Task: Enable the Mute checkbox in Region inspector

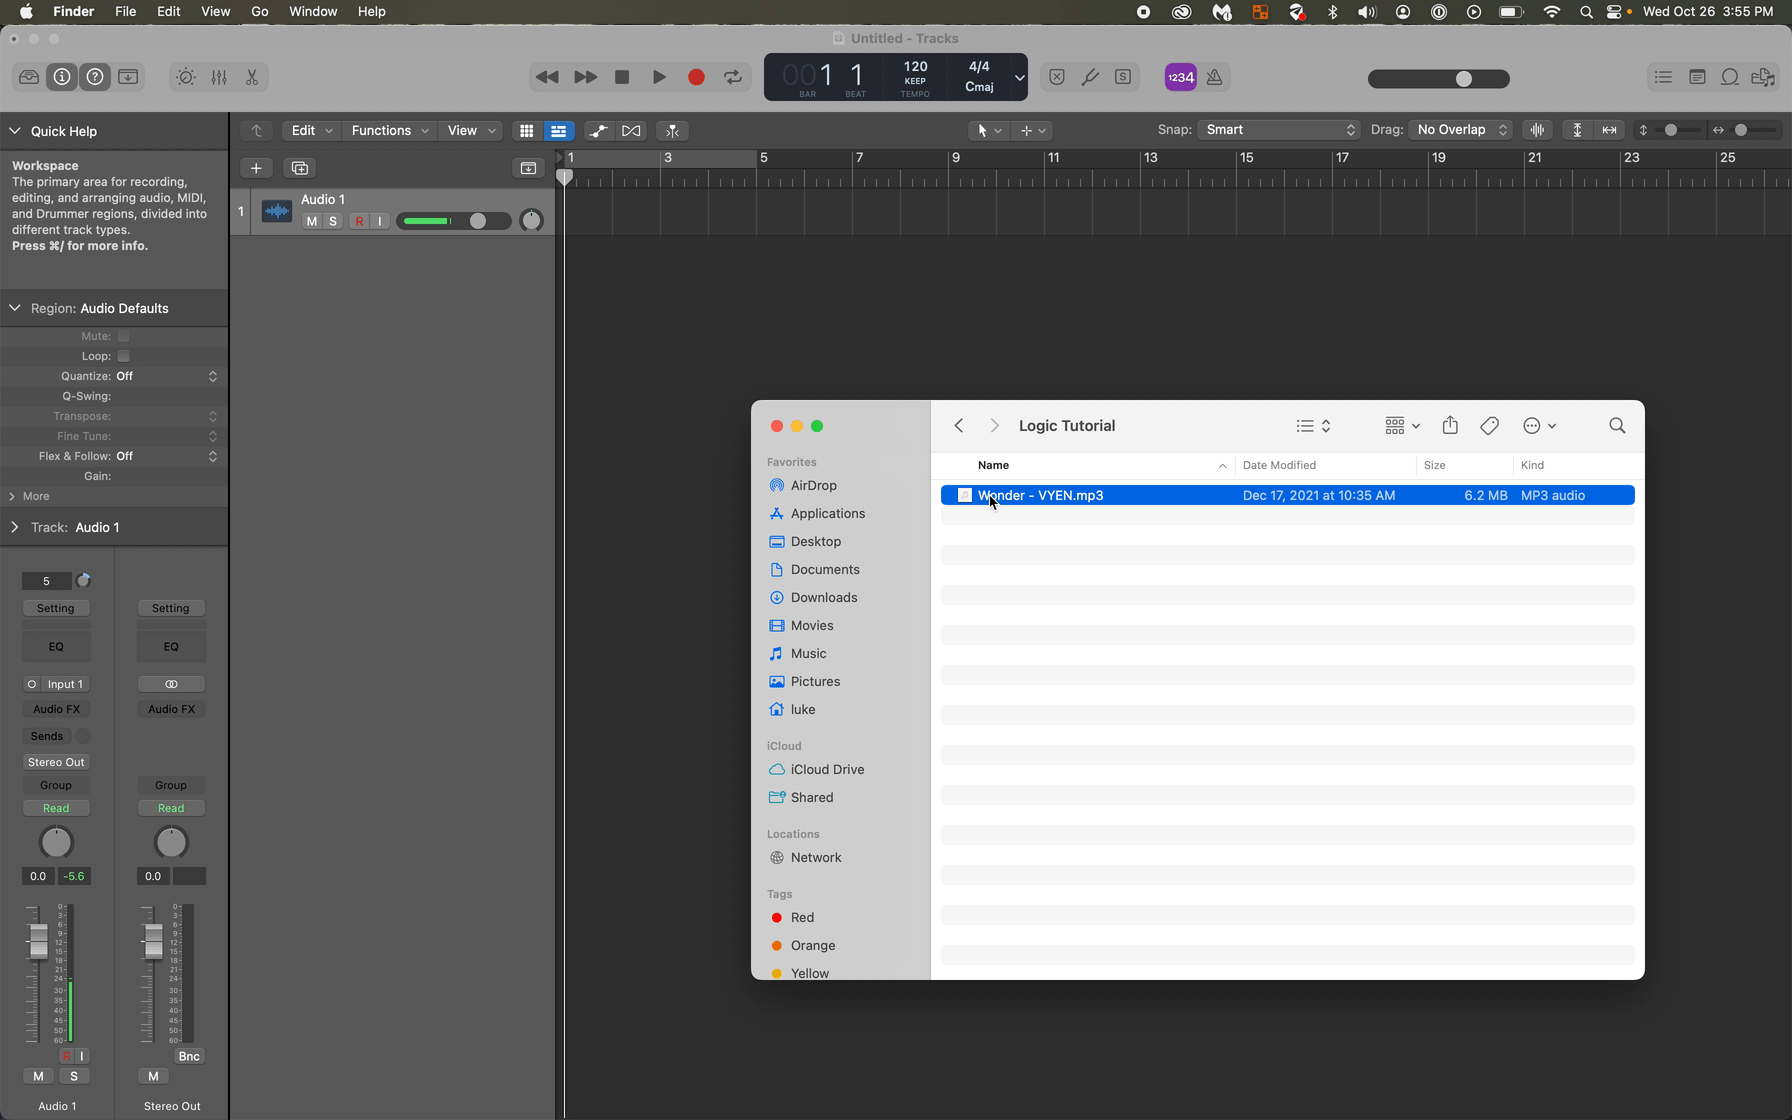Action: click(x=124, y=336)
